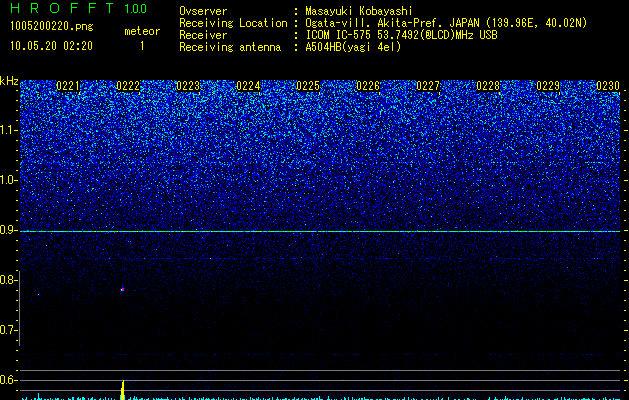Viewport: 629px width, 400px height.
Task: Click the HROFFT 1.0.0 title text
Action: click(x=78, y=8)
